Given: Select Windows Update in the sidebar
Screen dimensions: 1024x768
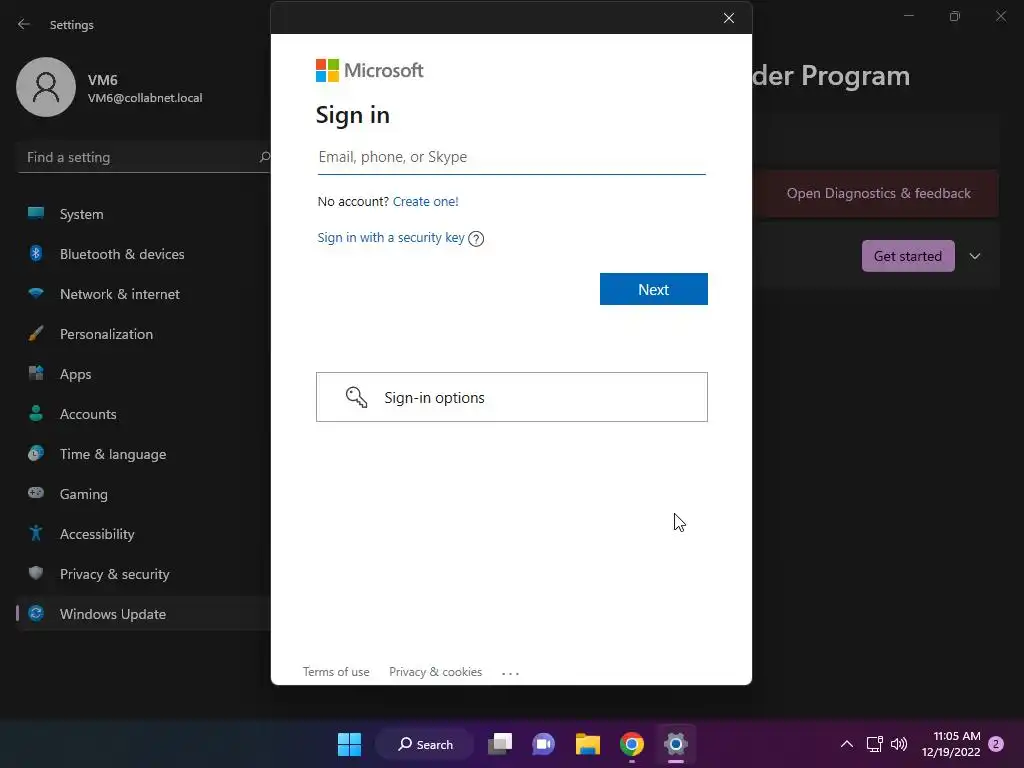Looking at the screenshot, I should tap(144, 614).
